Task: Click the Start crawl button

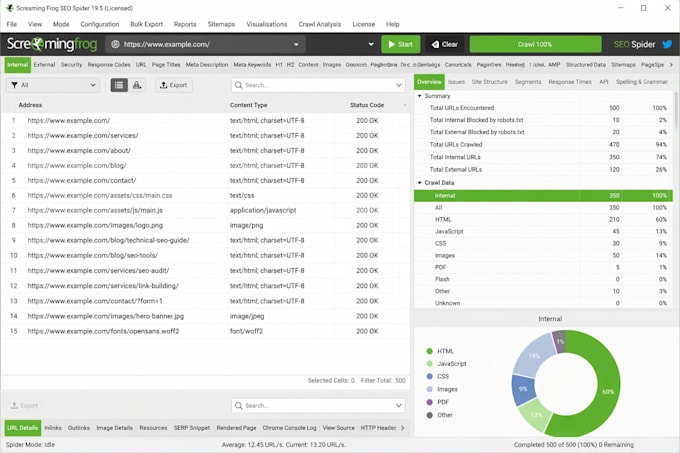Action: [x=401, y=44]
